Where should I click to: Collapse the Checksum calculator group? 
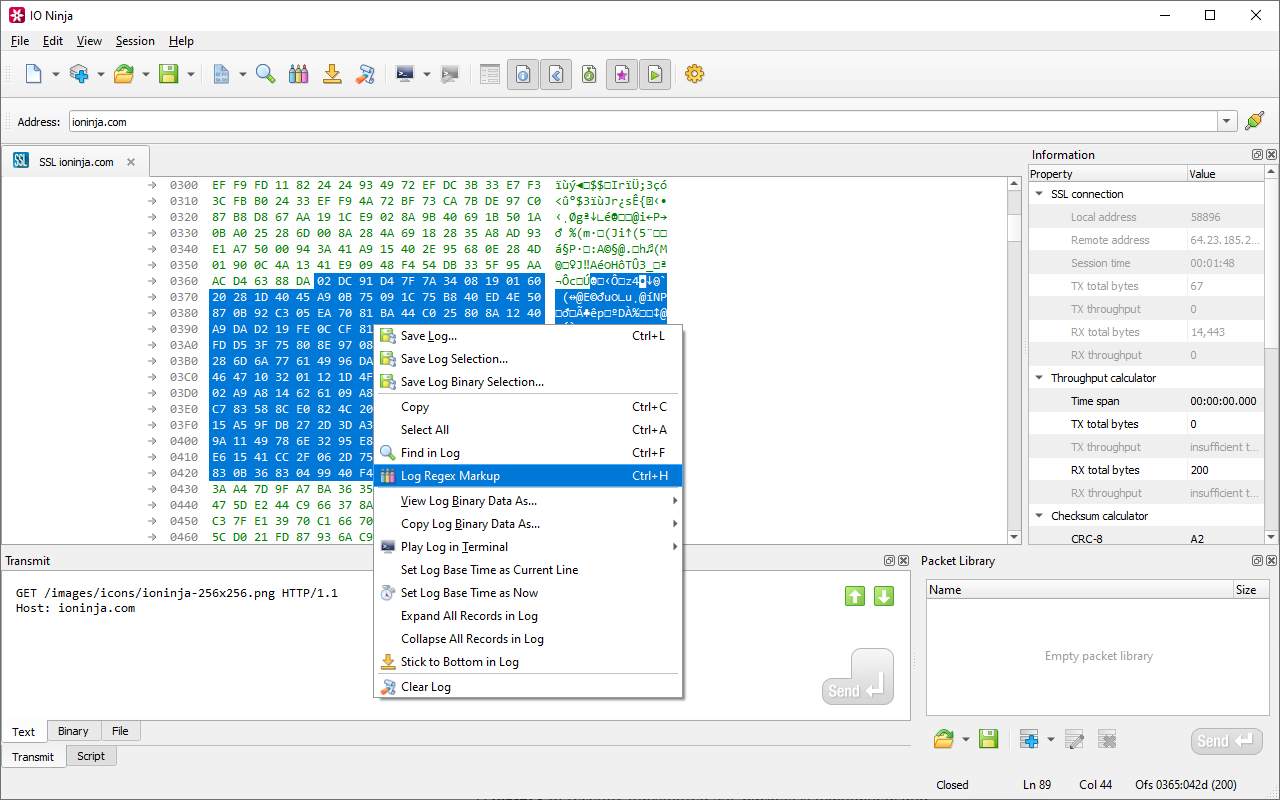point(1039,516)
